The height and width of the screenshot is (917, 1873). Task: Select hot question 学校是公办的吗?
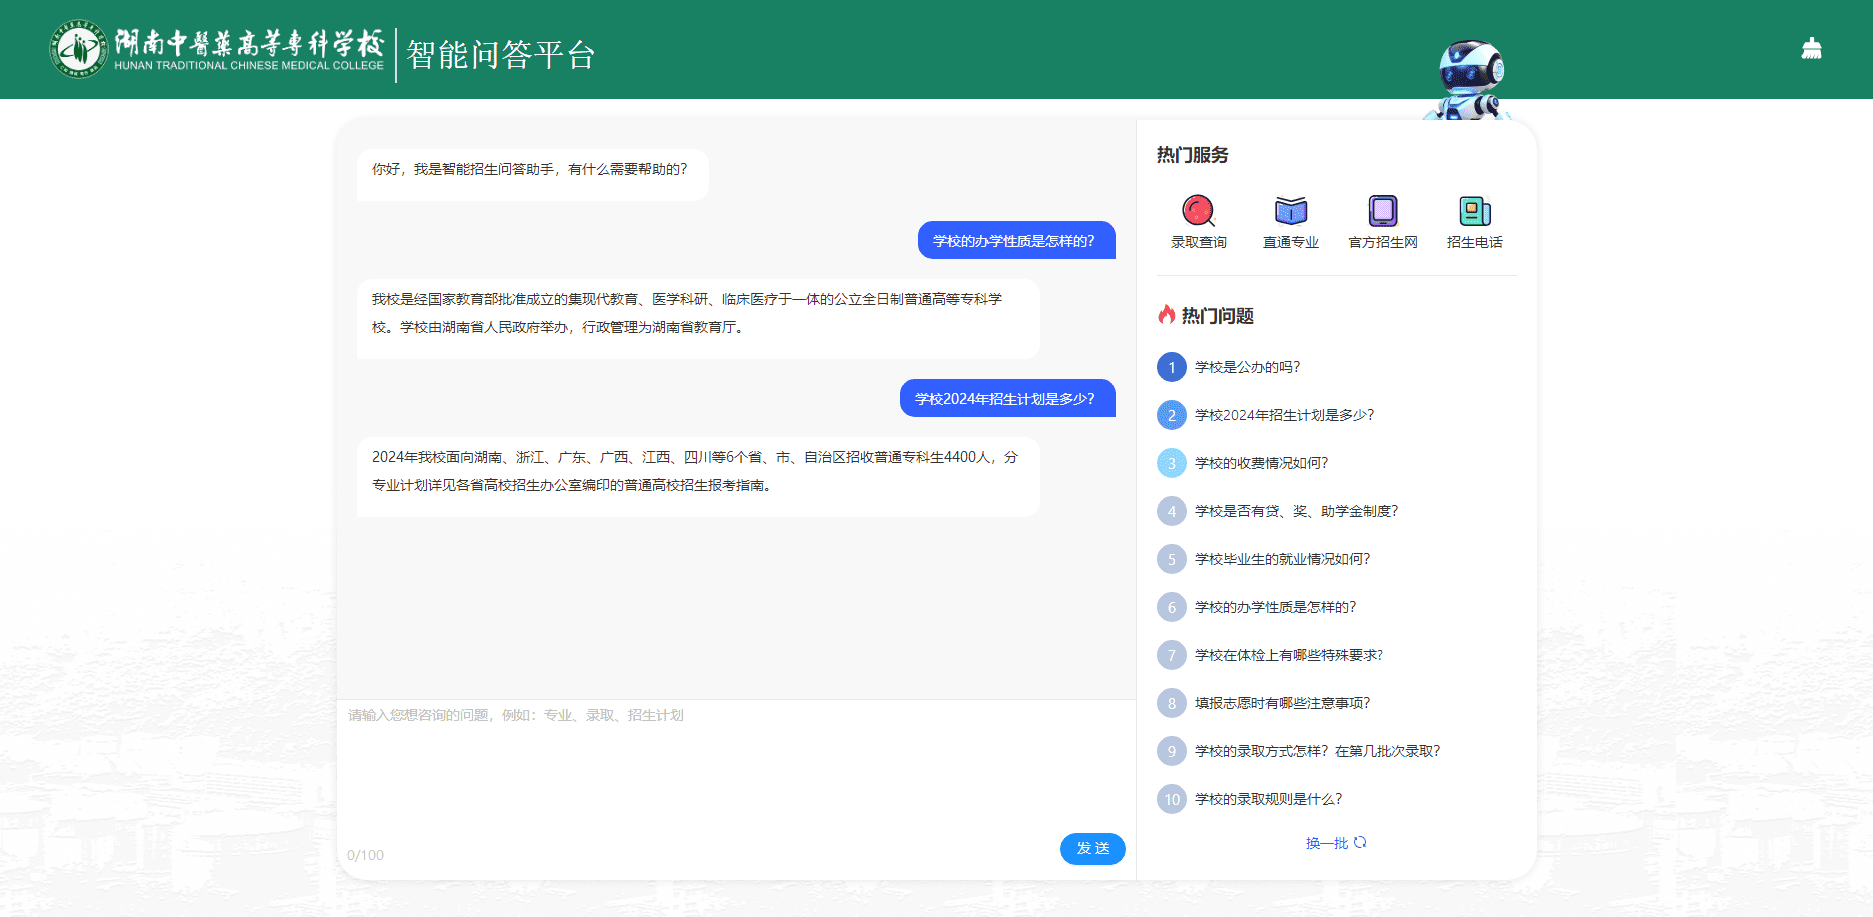point(1247,367)
